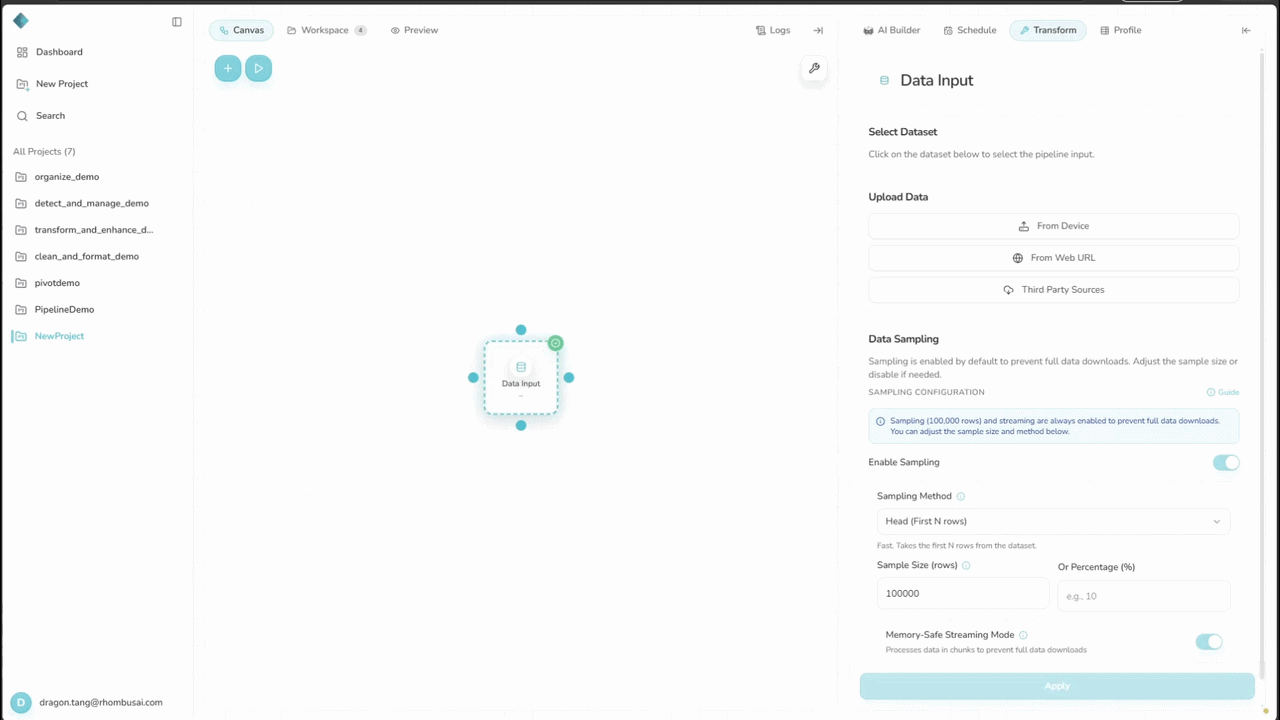Open the Schedule tab
Image resolution: width=1280 pixels, height=720 pixels.
[970, 30]
